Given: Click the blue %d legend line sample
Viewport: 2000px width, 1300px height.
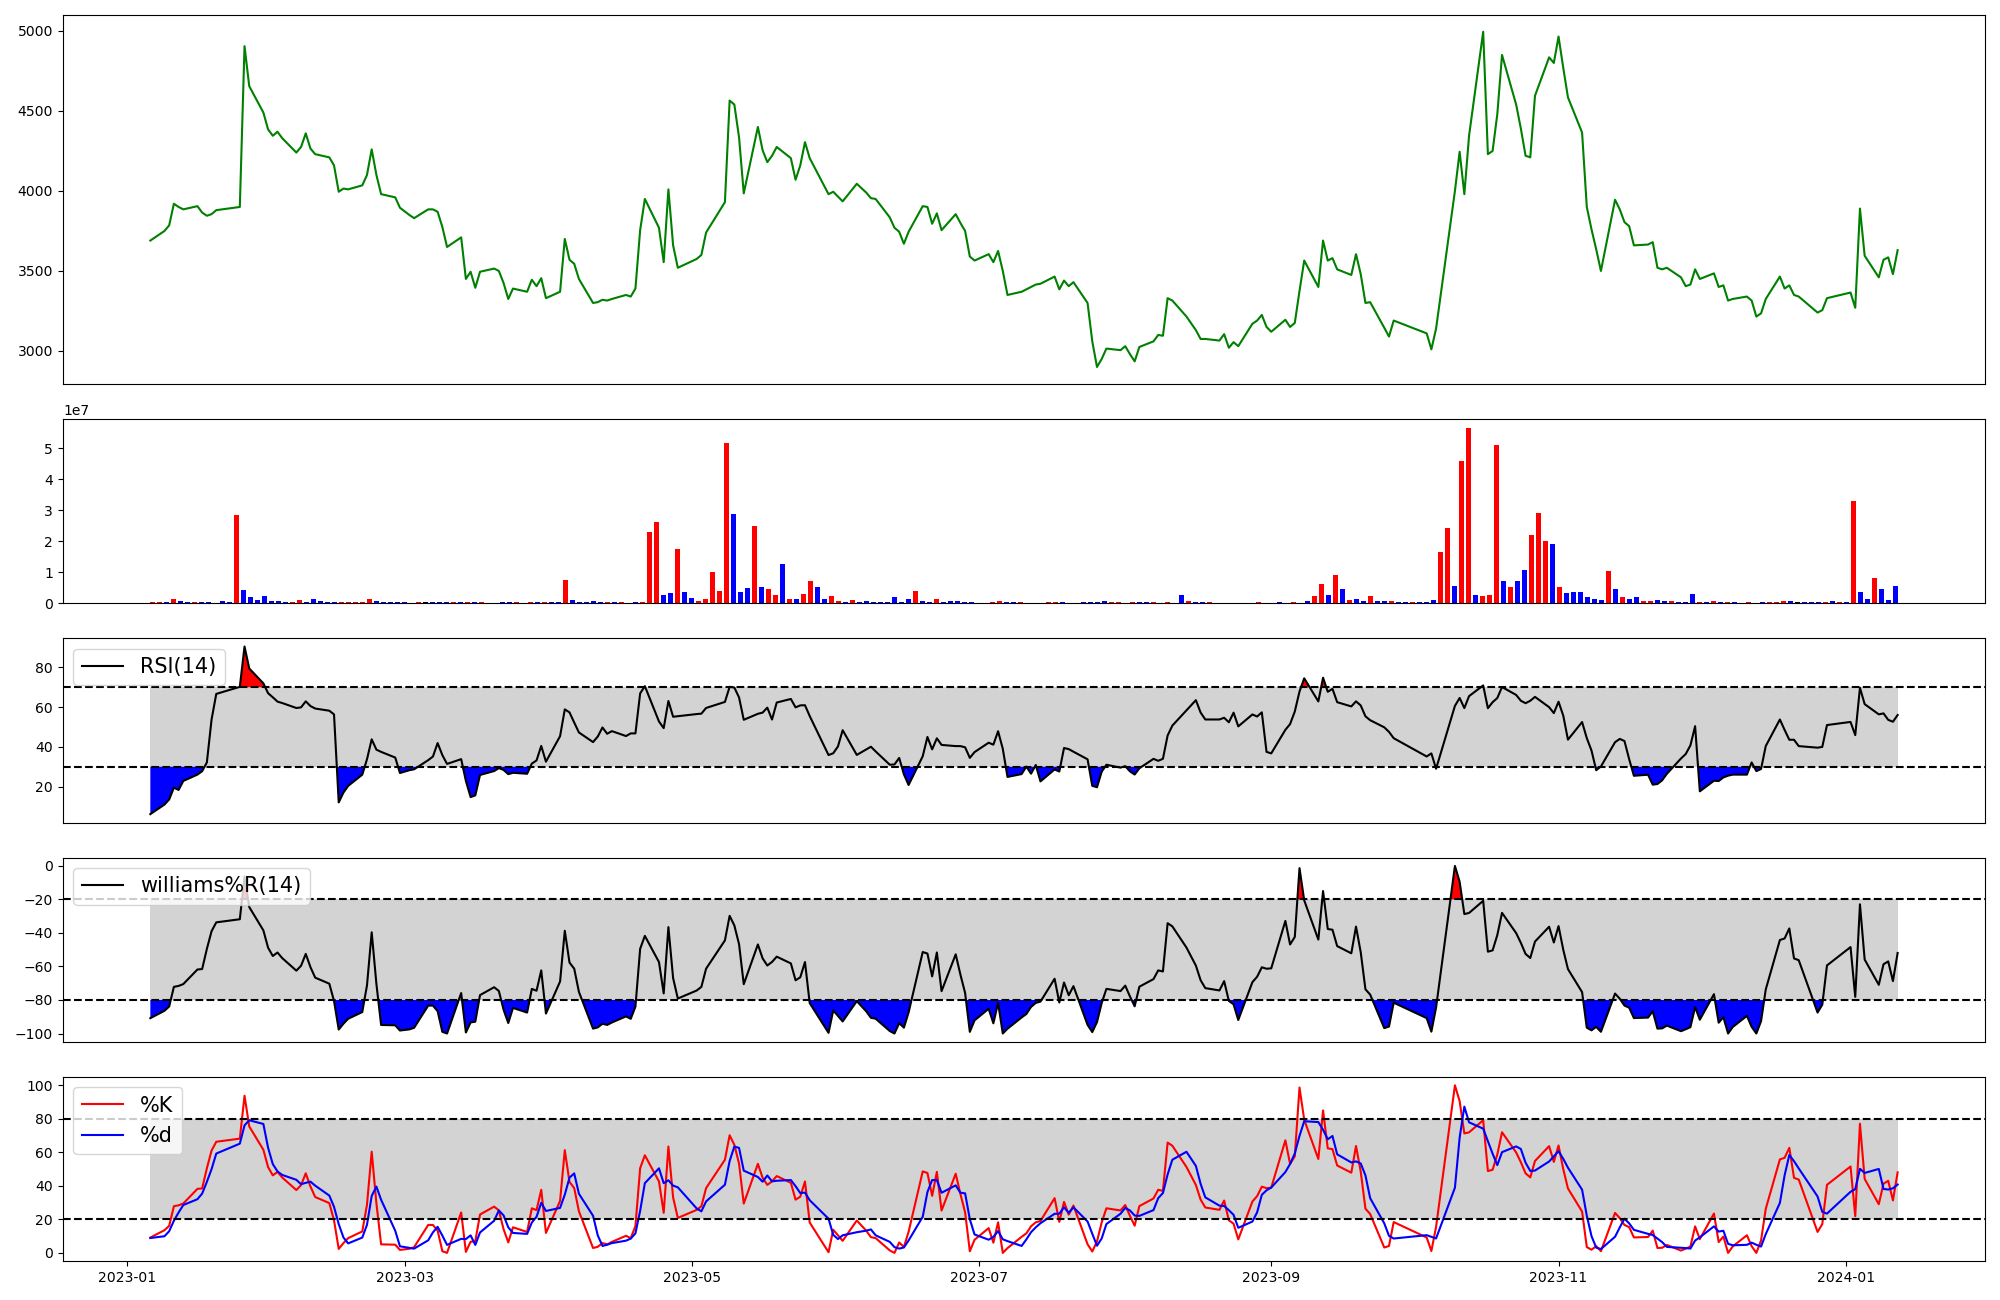Looking at the screenshot, I should pos(102,1135).
